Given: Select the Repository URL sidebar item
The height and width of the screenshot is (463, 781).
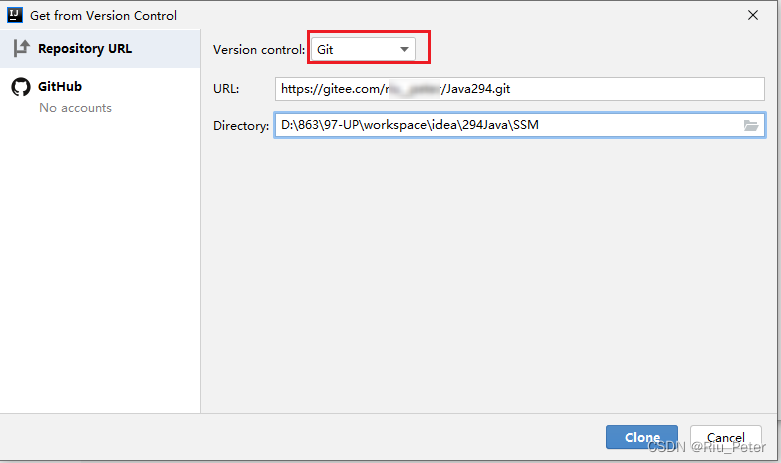Looking at the screenshot, I should (x=100, y=49).
